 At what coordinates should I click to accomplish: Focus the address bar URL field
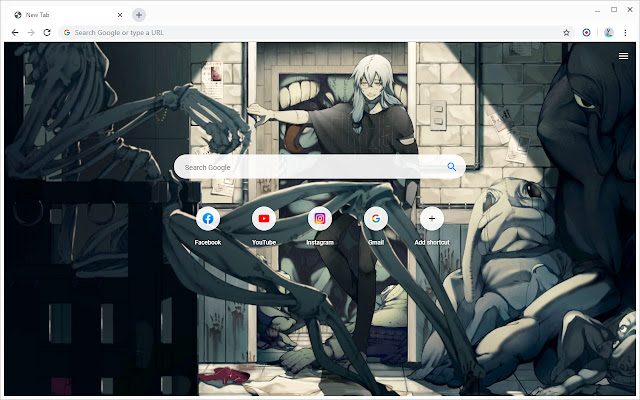316,33
